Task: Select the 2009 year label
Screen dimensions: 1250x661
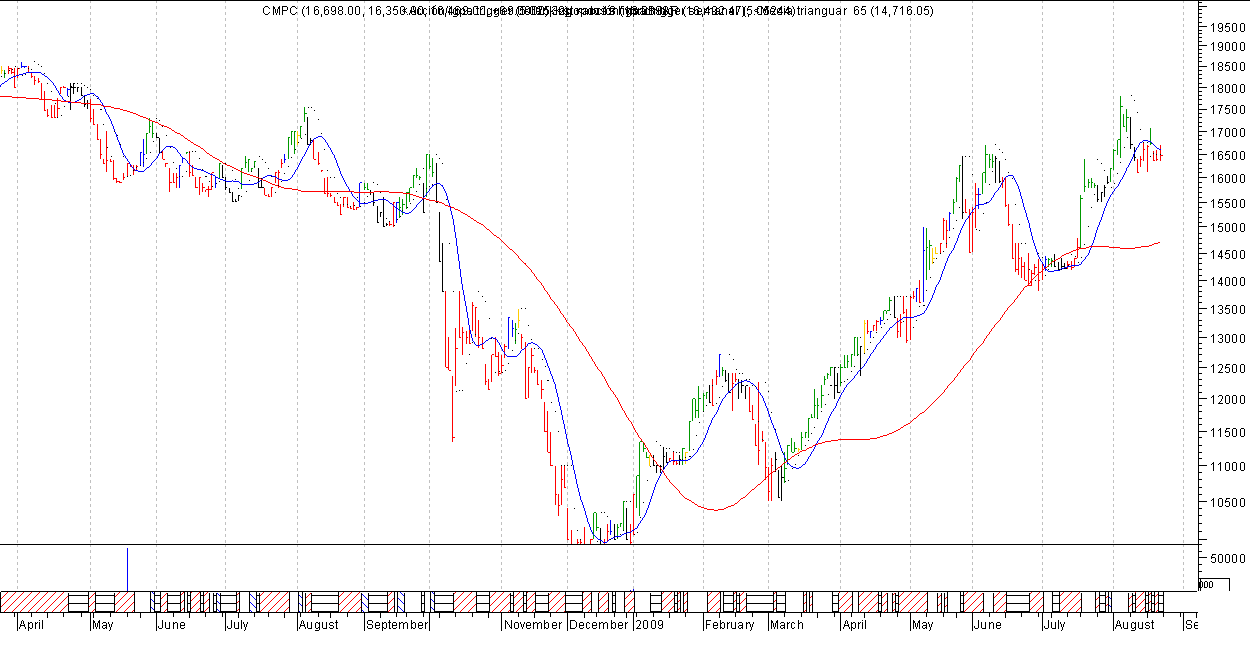Action: (649, 625)
